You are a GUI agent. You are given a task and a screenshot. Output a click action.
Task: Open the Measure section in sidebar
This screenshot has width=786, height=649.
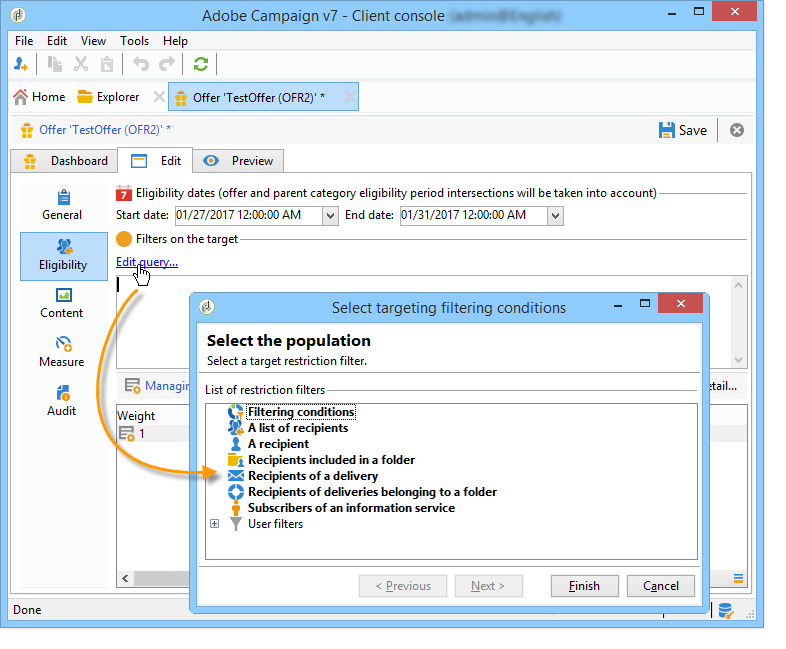tap(62, 352)
